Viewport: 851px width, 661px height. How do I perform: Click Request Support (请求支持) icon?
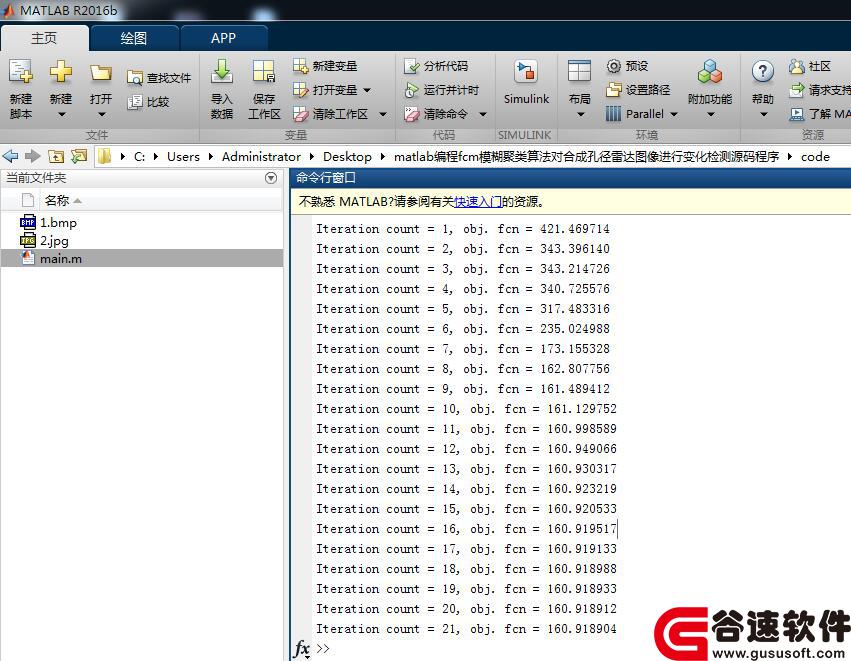[x=796, y=90]
